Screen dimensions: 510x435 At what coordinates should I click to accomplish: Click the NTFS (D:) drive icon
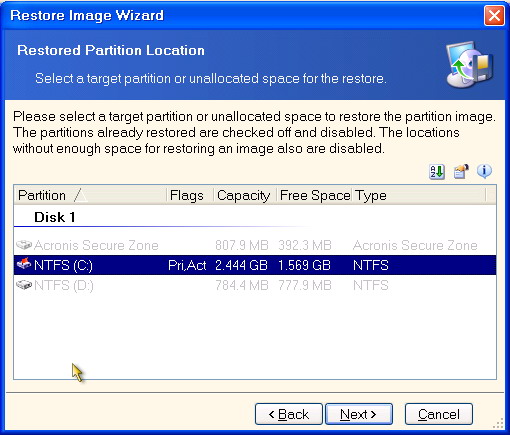(24, 285)
